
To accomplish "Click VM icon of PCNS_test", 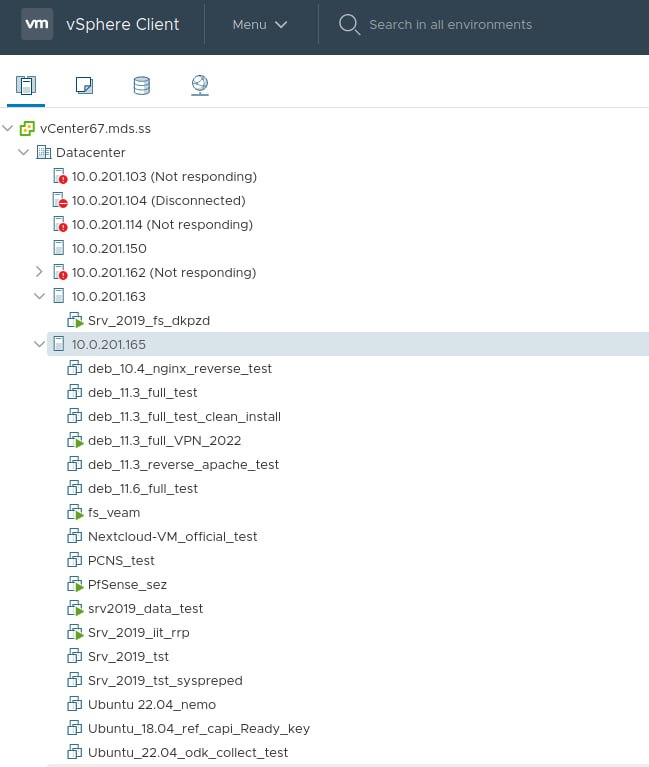I will tap(74, 560).
